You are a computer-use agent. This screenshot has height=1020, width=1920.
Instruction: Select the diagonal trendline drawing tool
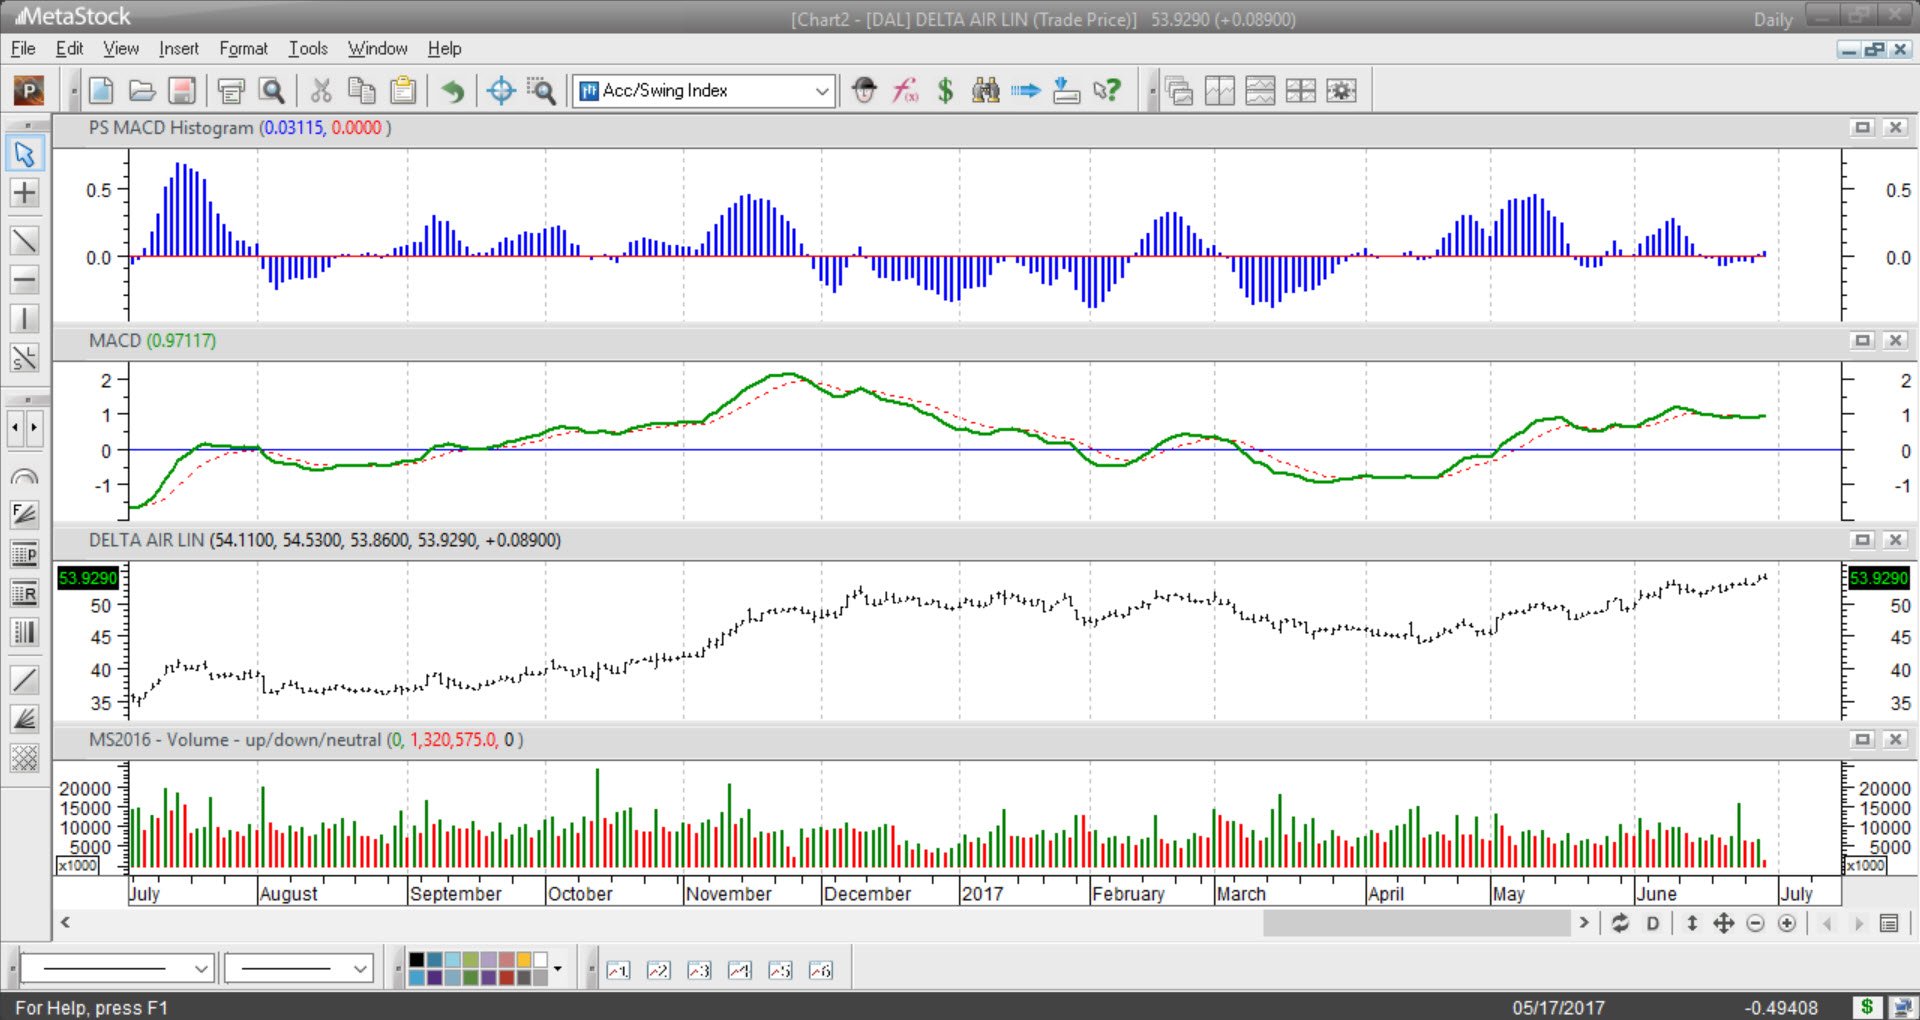pyautogui.click(x=25, y=240)
